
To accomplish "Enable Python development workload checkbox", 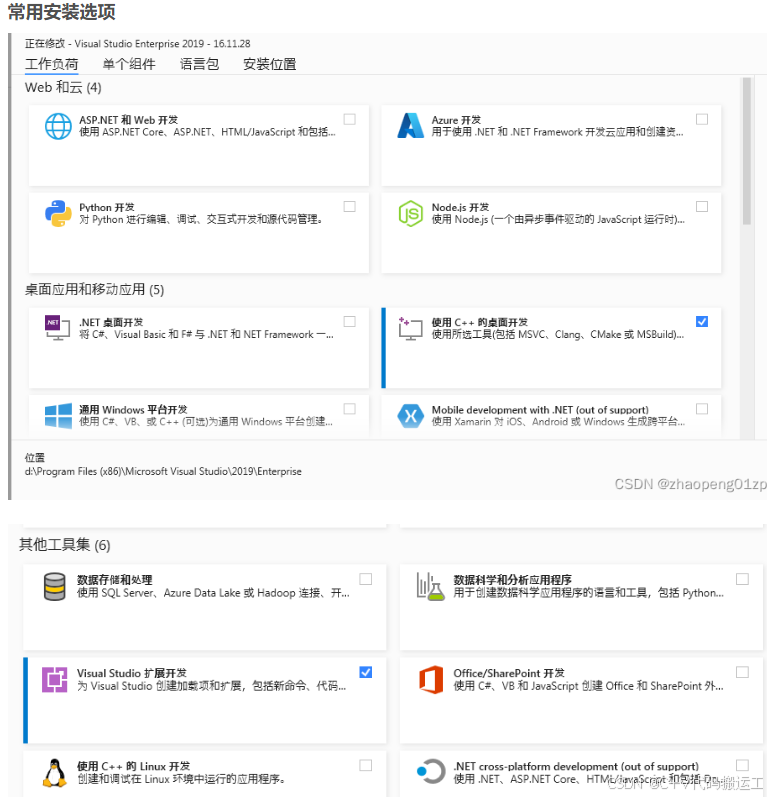I will point(350,206).
